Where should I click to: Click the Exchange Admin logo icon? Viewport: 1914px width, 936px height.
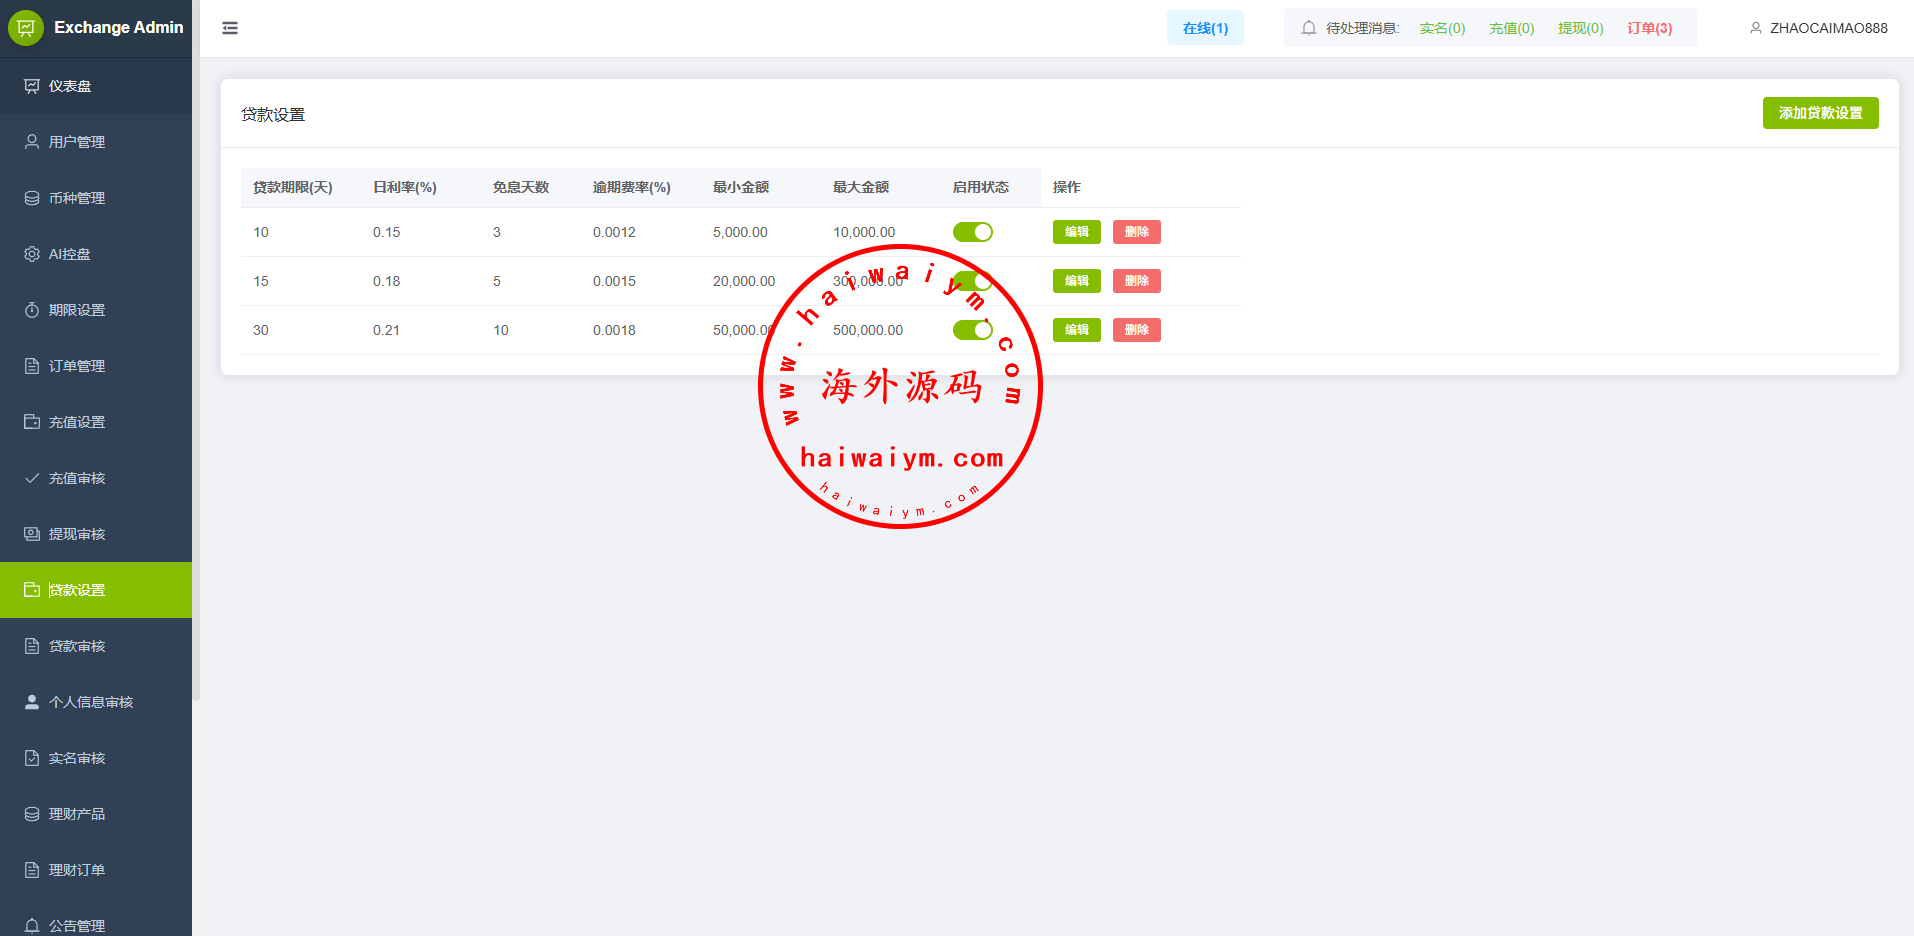26,28
